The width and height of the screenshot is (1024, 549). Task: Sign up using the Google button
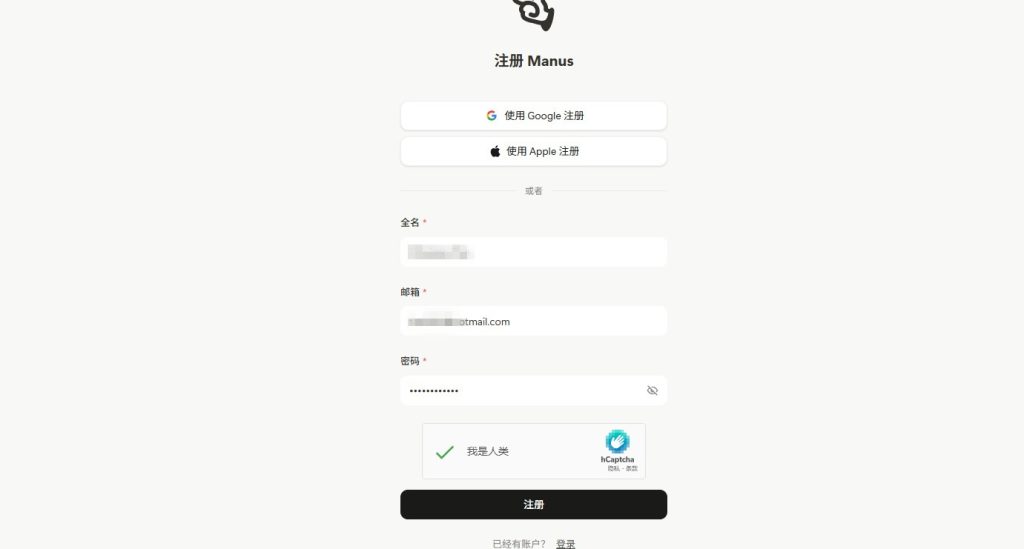(534, 116)
